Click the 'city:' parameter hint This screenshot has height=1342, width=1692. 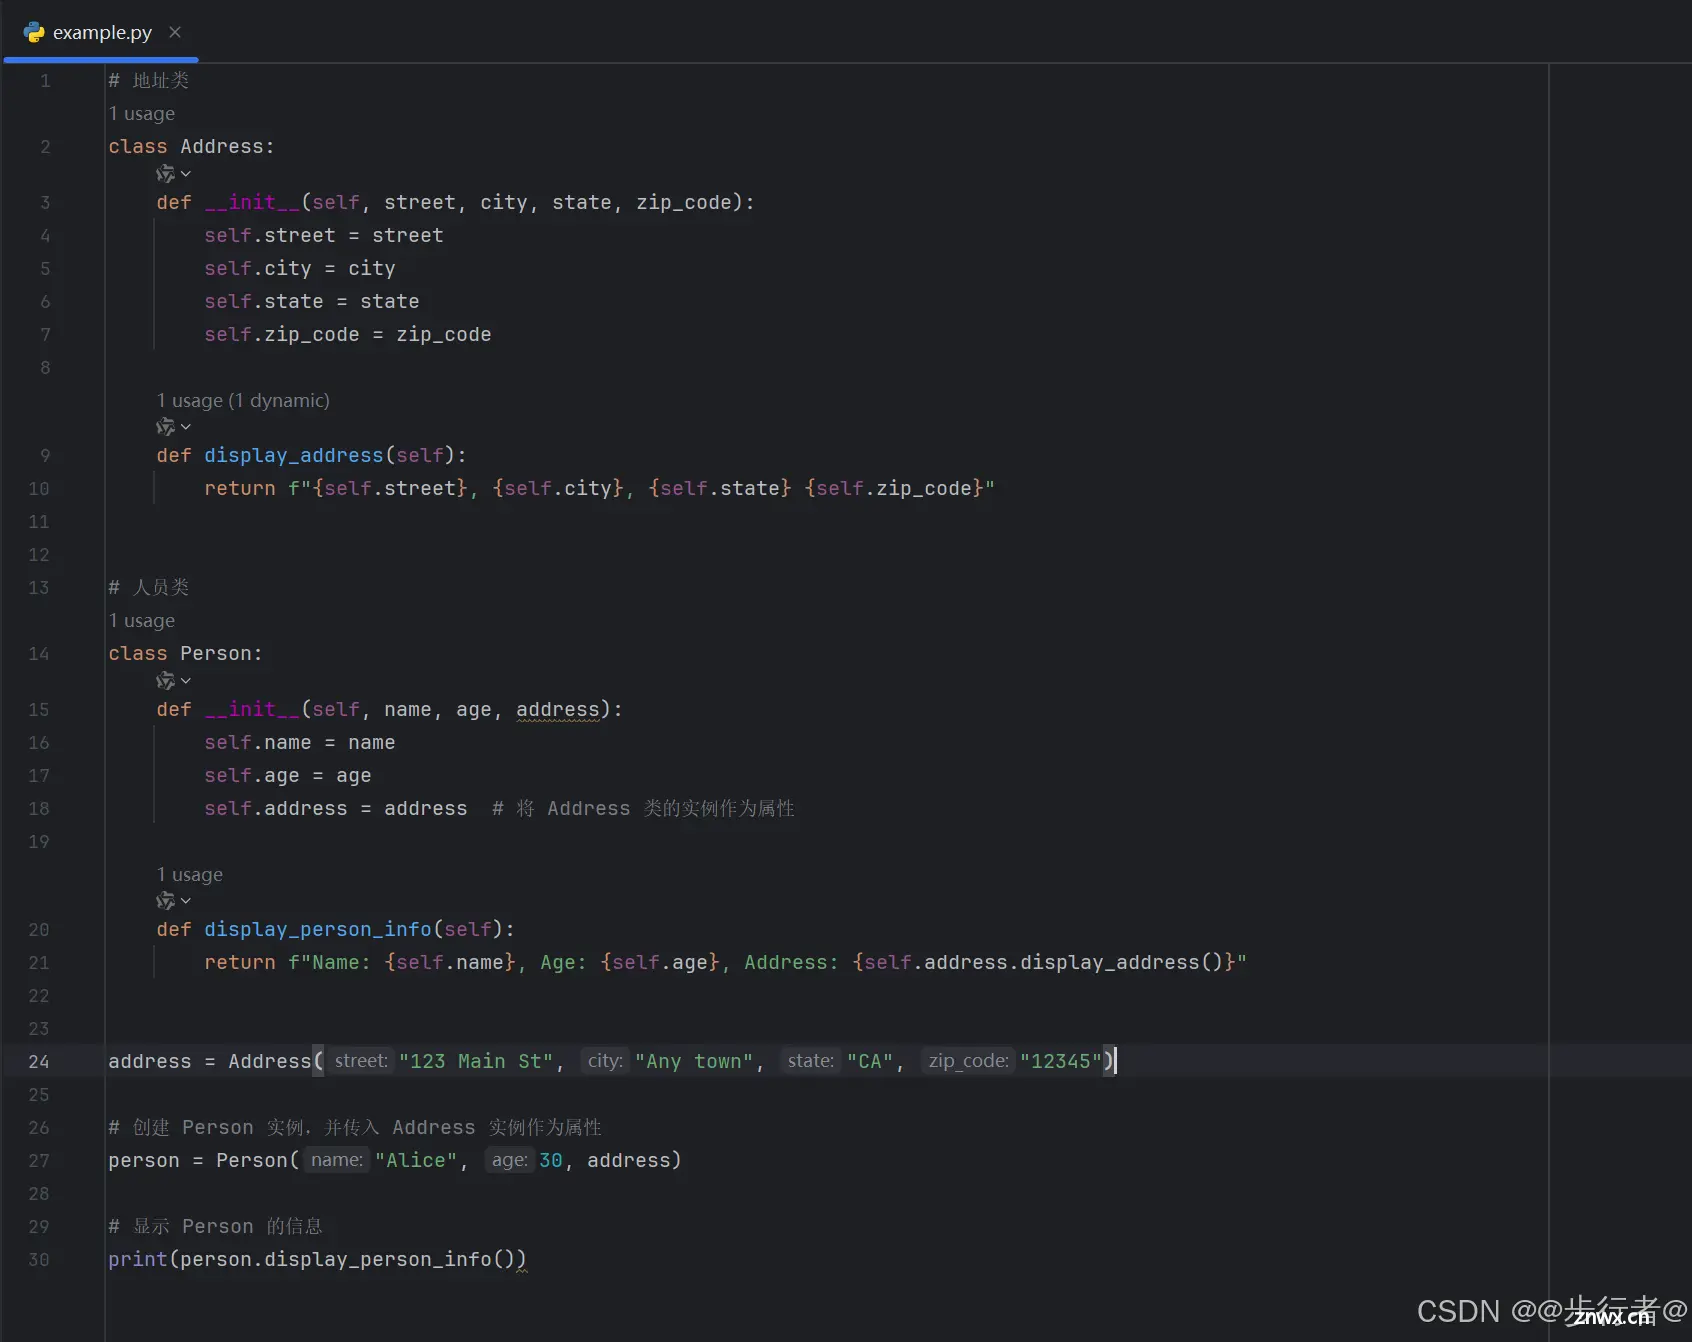605,1061
